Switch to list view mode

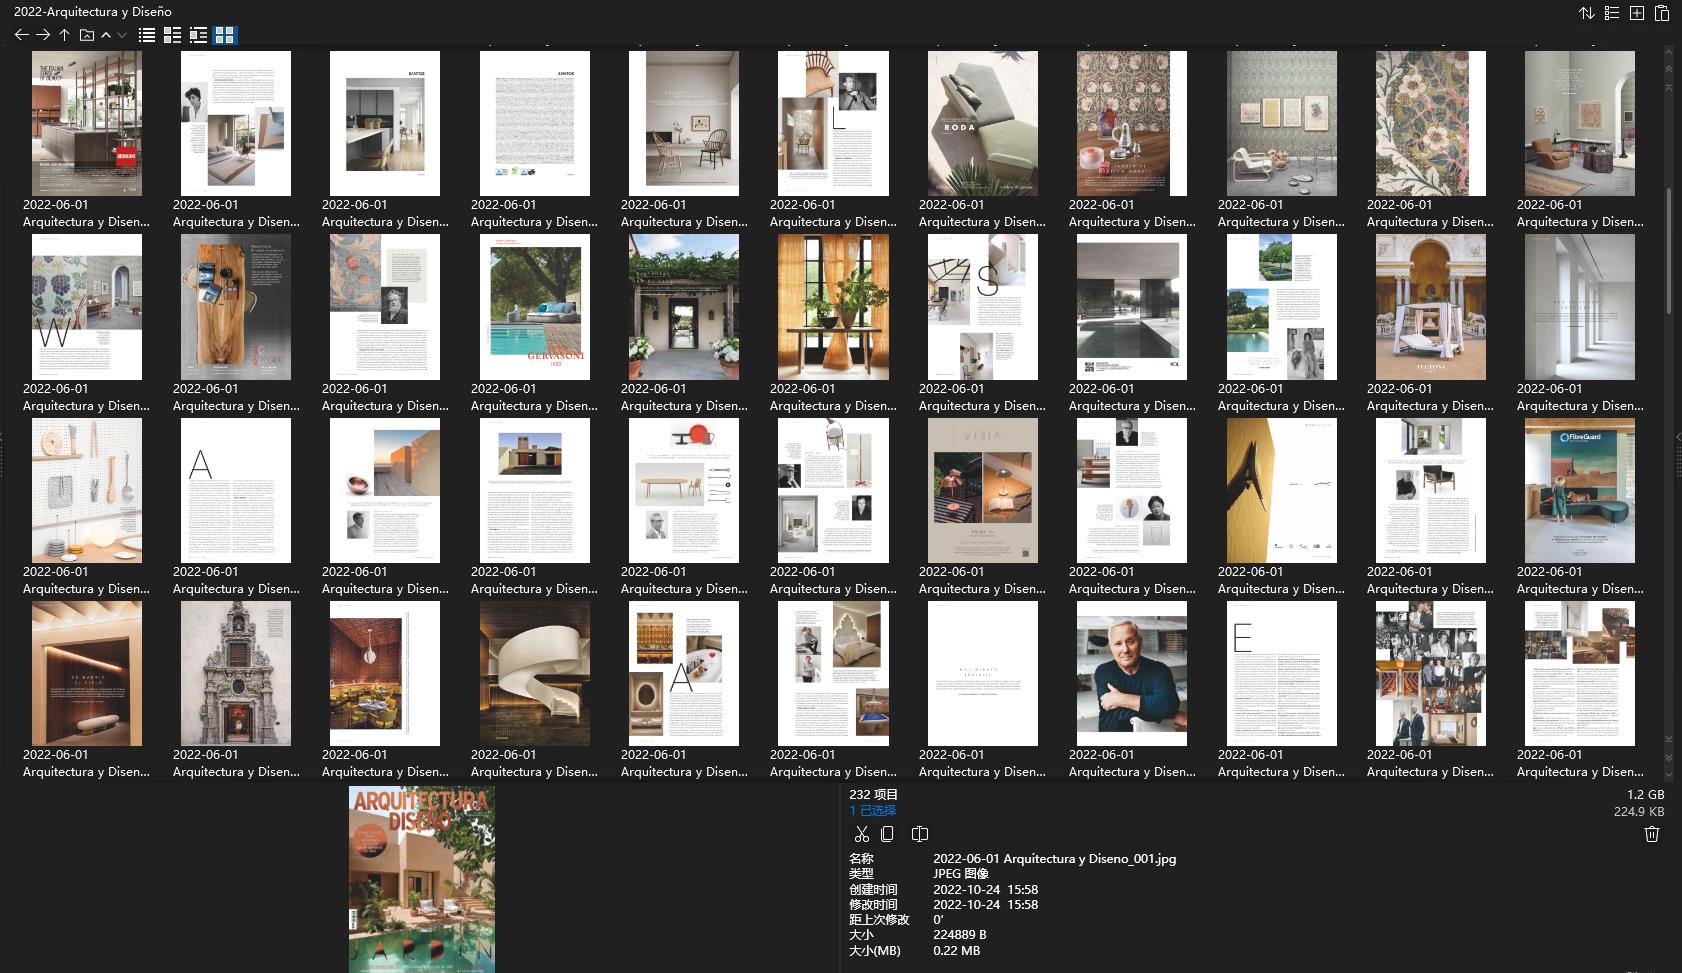(146, 35)
